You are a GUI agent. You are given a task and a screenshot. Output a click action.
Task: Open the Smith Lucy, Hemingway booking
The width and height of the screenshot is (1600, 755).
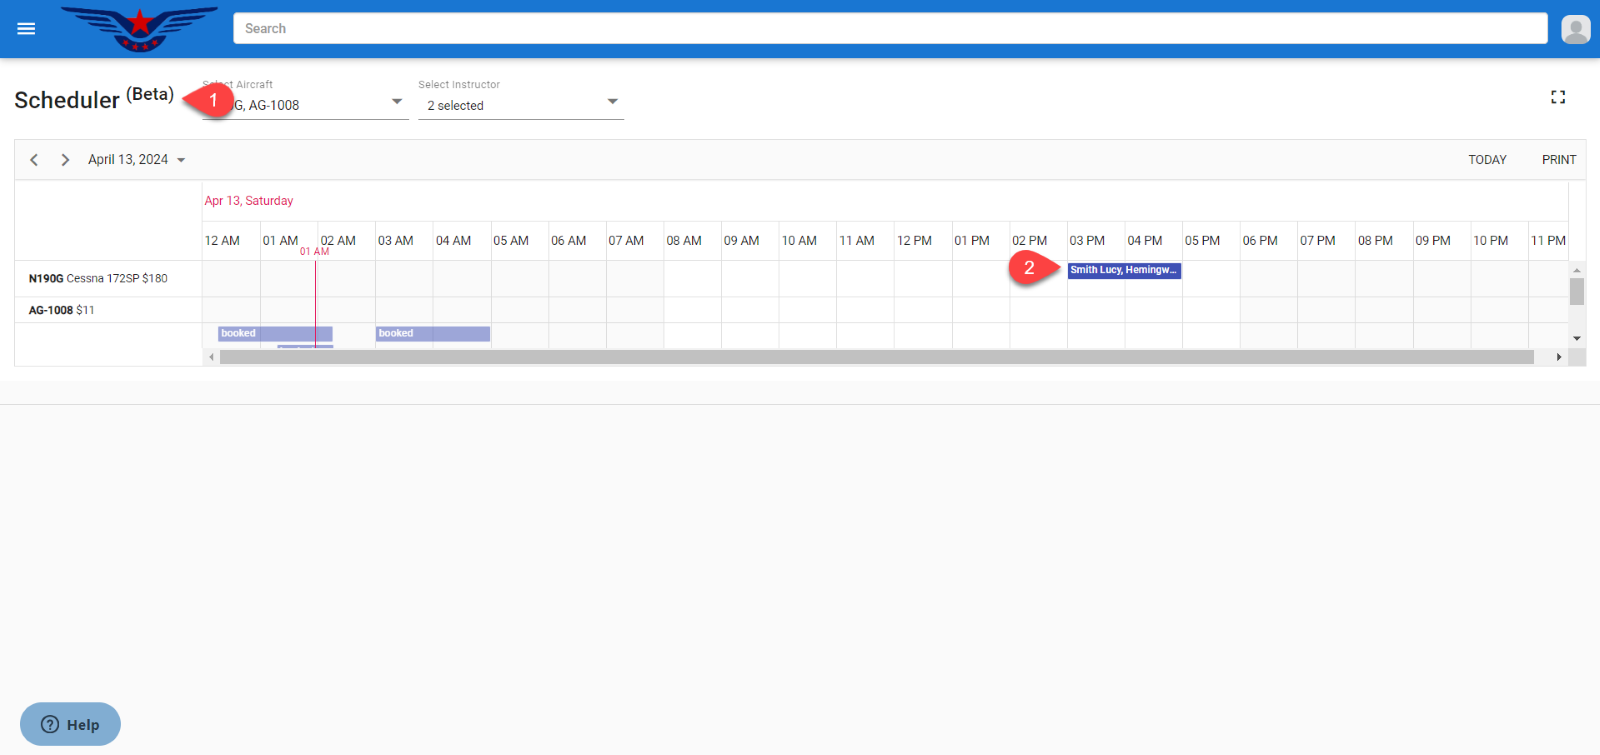pyautogui.click(x=1123, y=270)
